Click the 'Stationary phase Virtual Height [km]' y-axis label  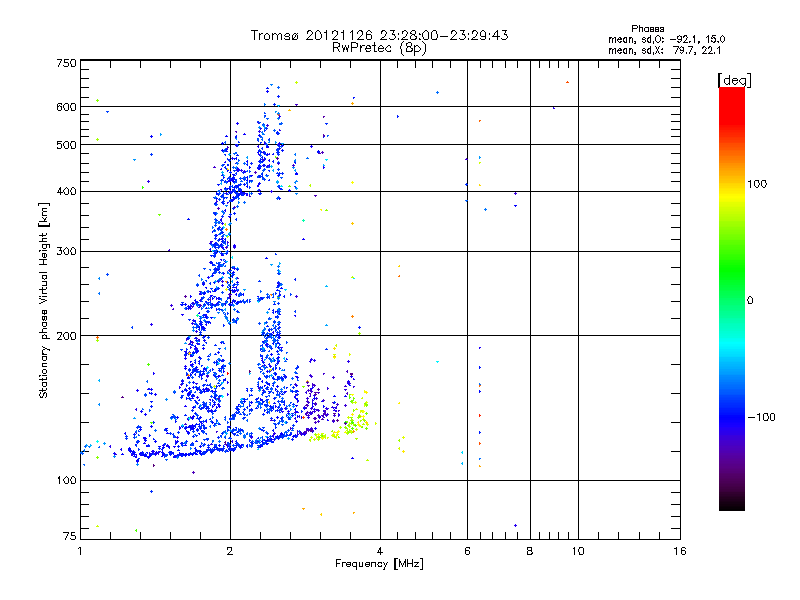click(43, 300)
